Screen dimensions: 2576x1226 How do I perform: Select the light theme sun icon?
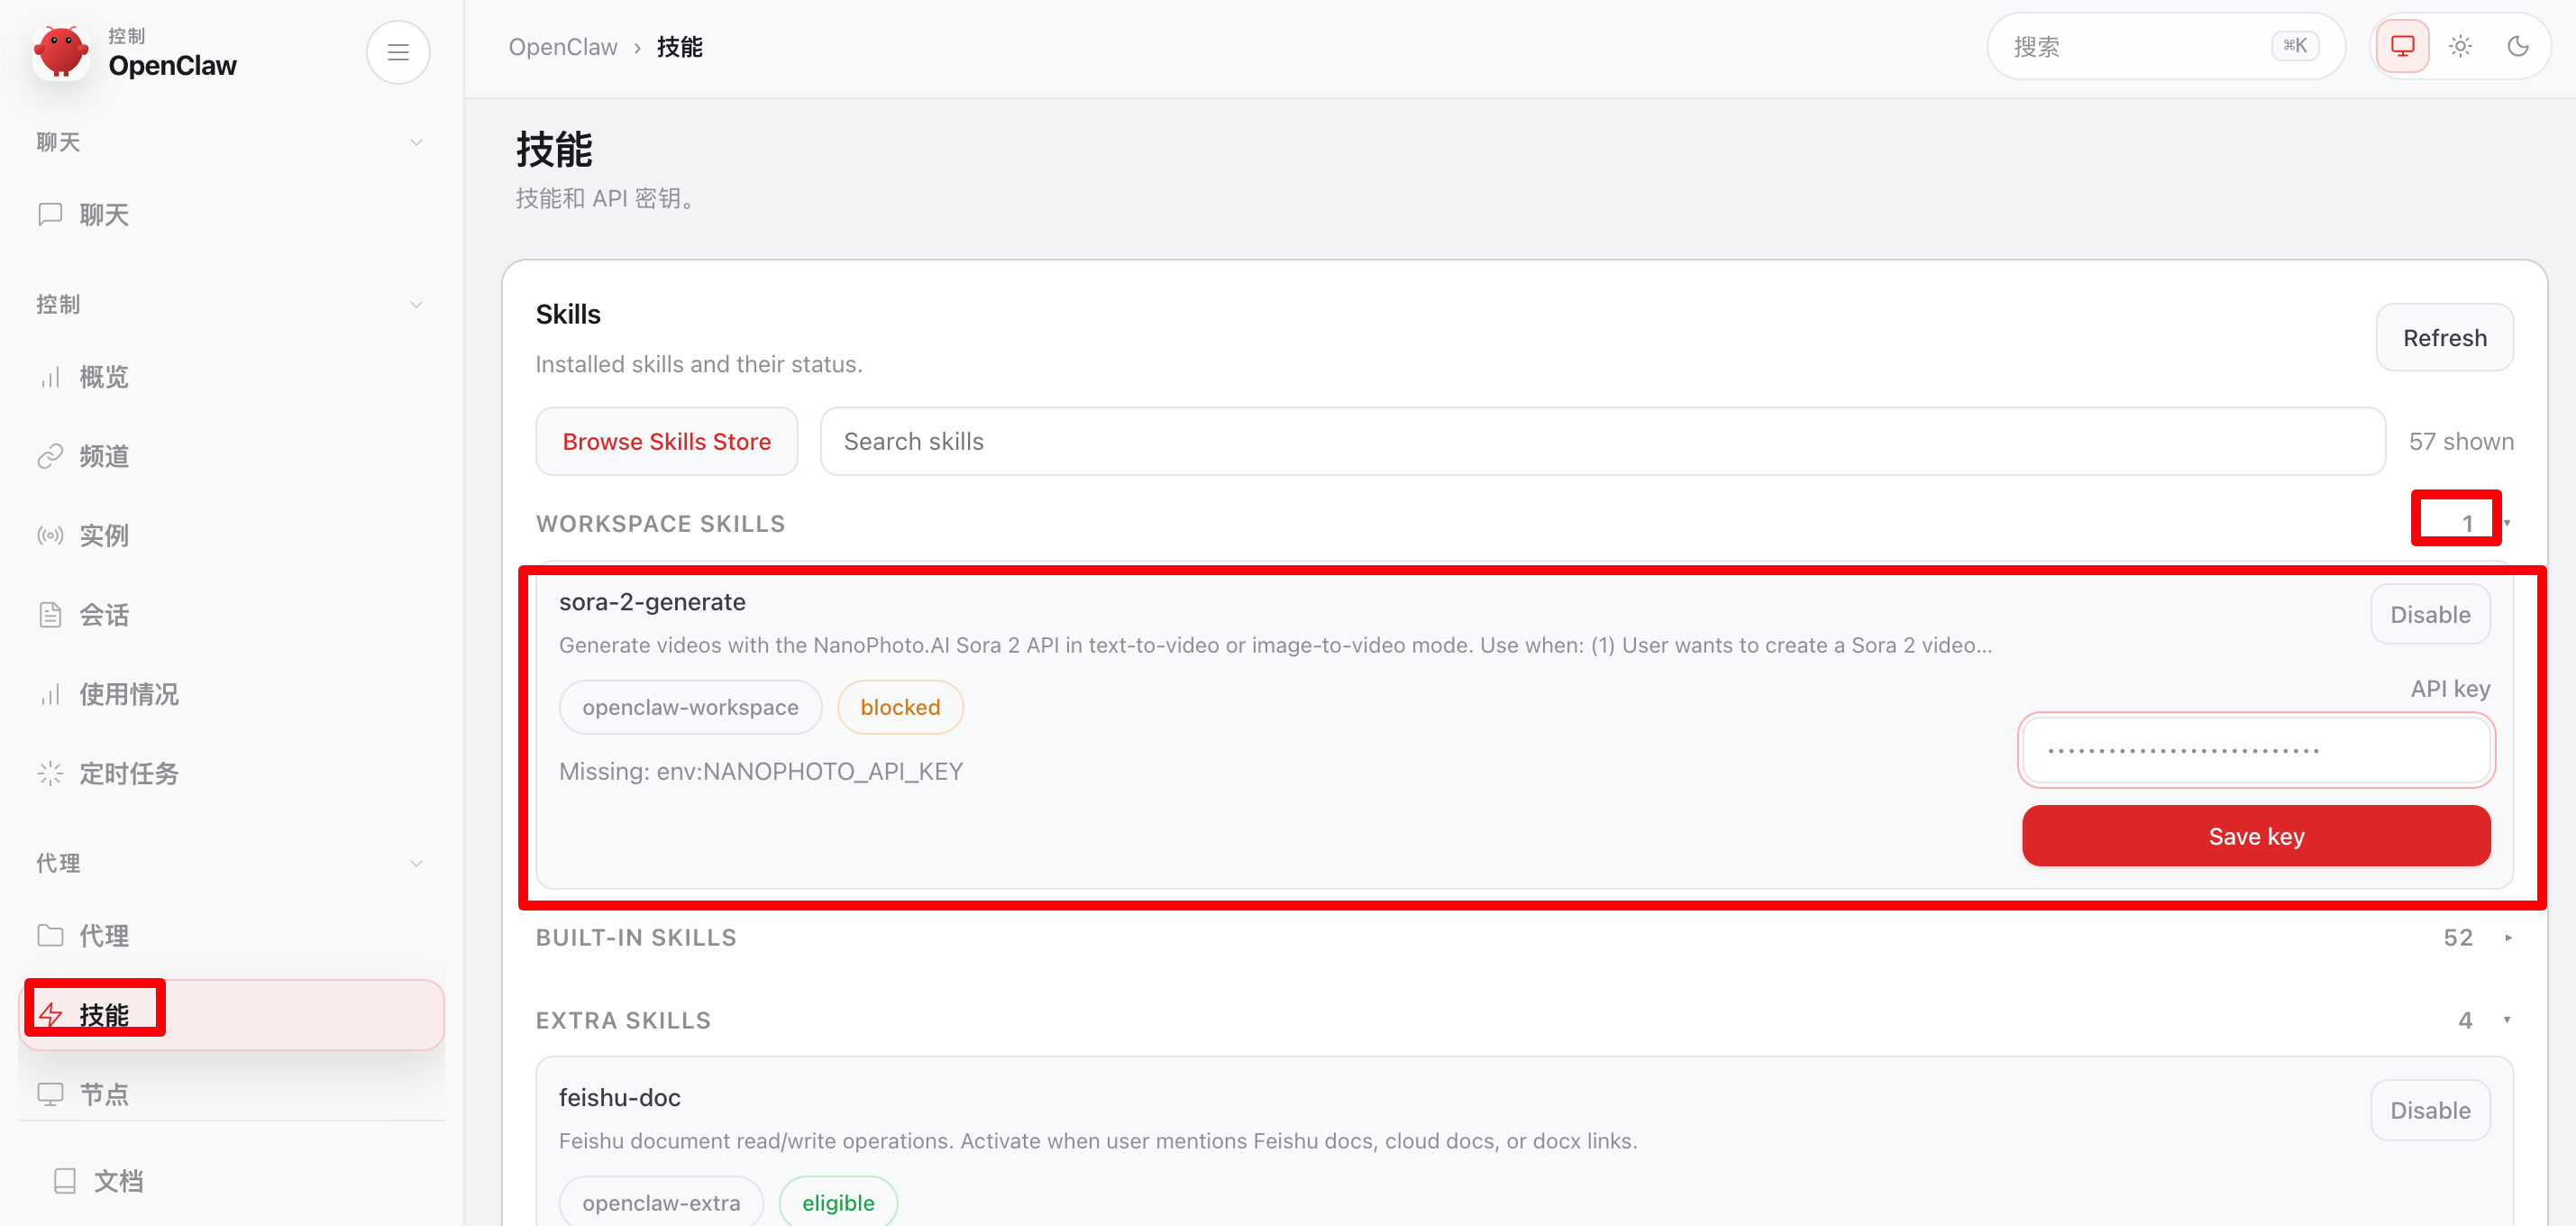coord(2460,46)
